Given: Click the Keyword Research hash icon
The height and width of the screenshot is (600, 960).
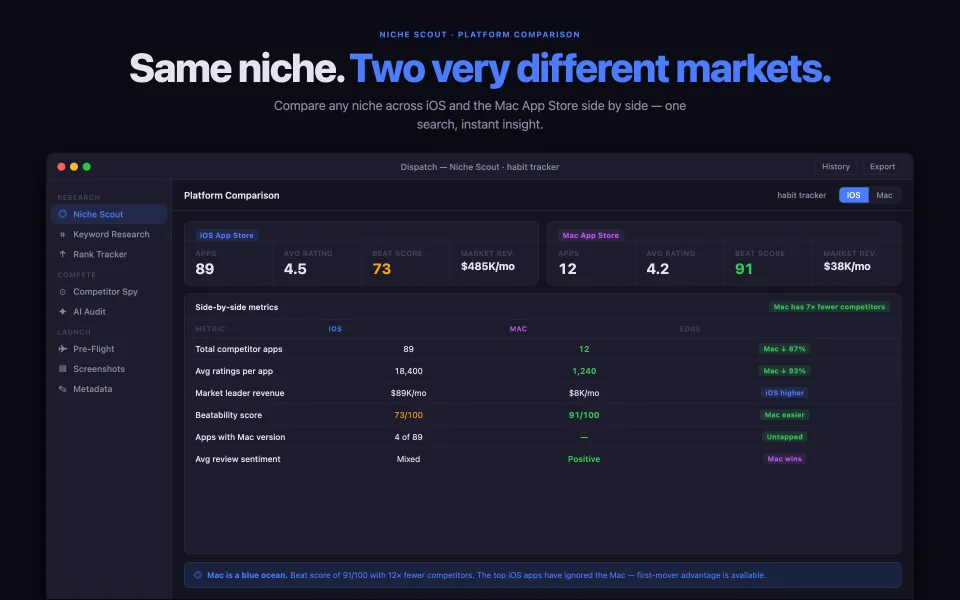Looking at the screenshot, I should [62, 234].
